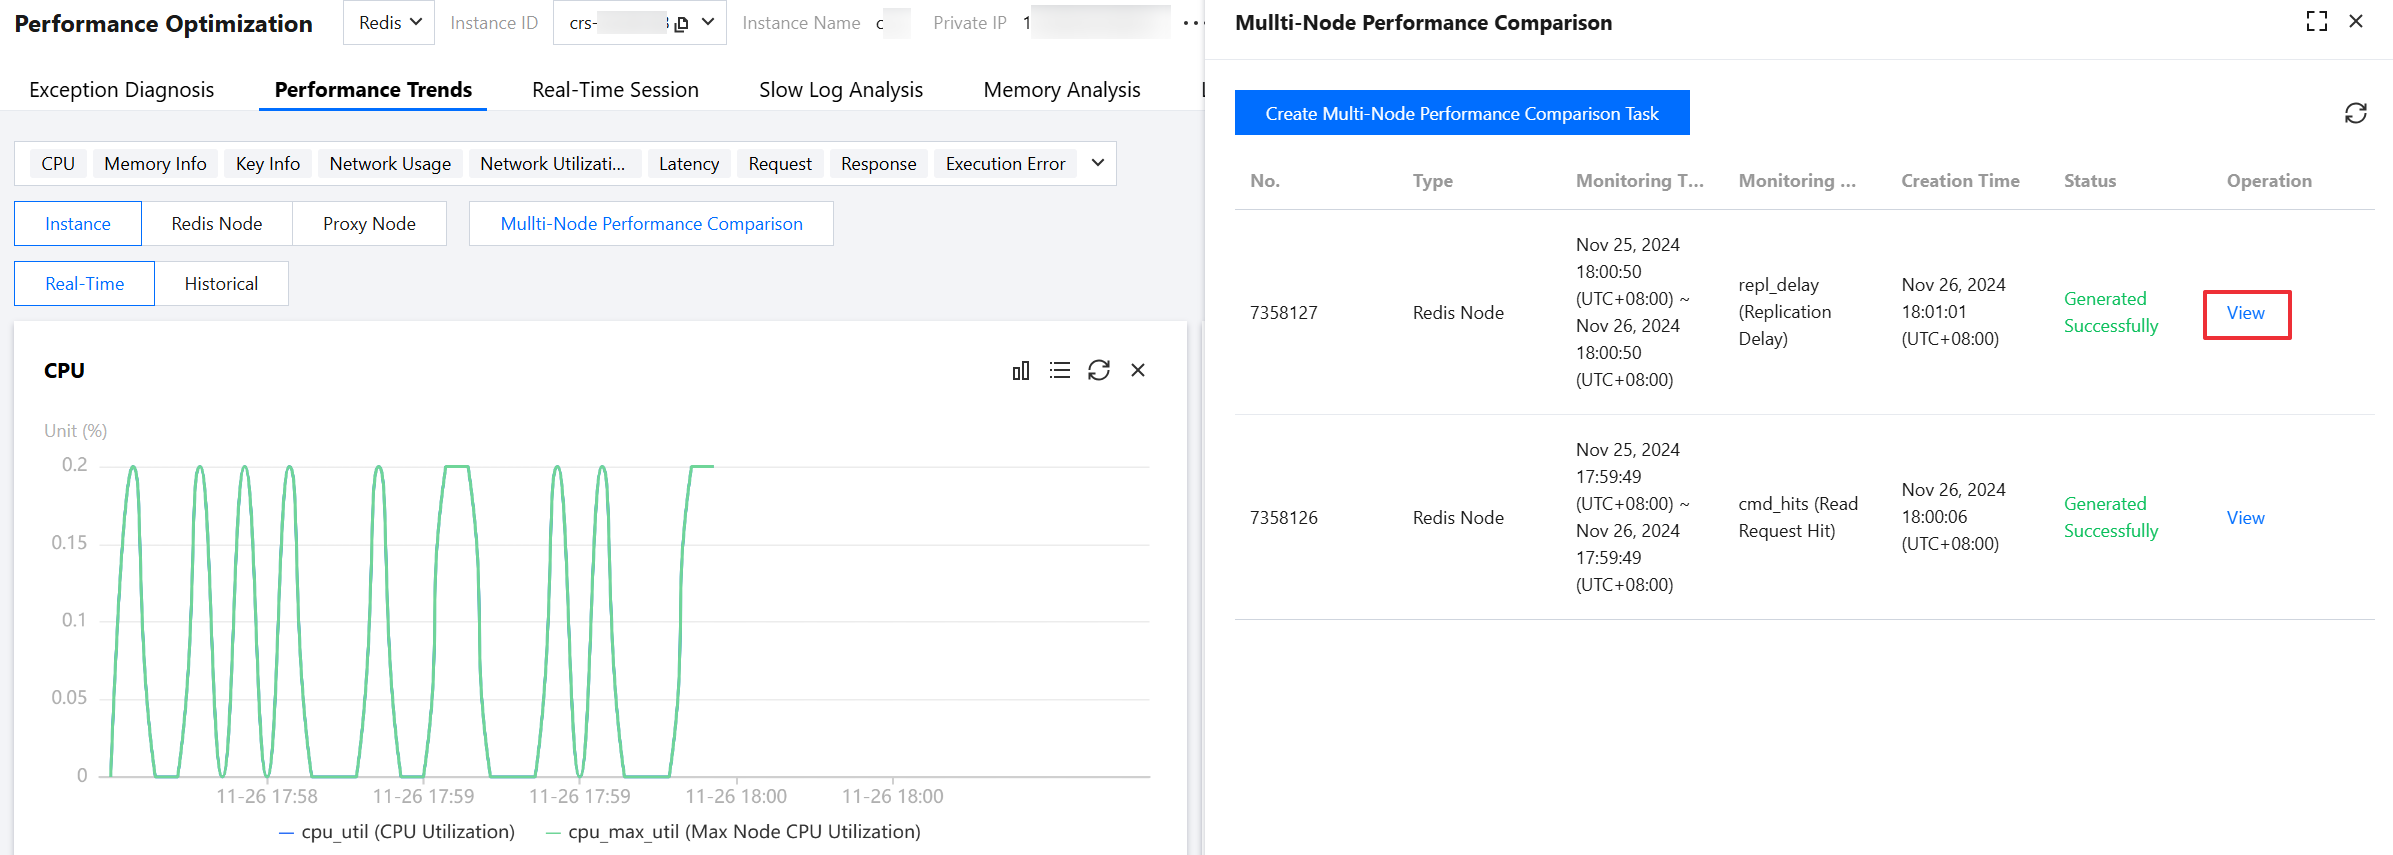This screenshot has height=855, width=2393.
Task: Select the Redis Node view
Action: pos(216,224)
